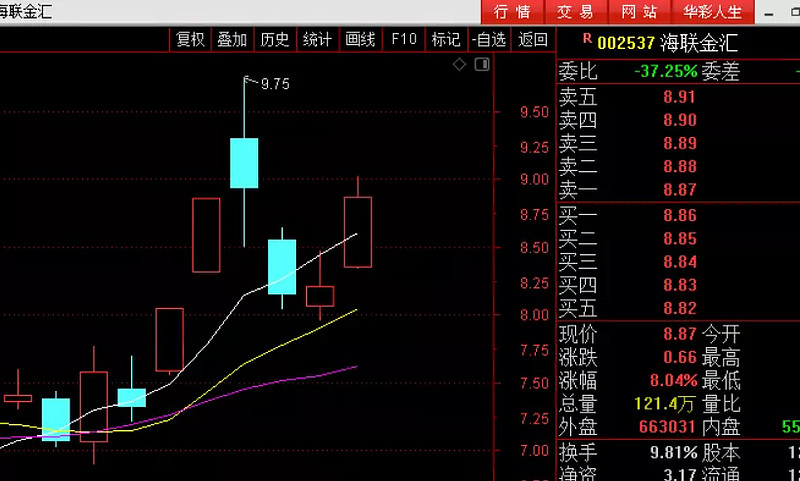Image resolution: width=800 pixels, height=481 pixels.
Task: Select the 买二 price 8.85
Action: [680, 239]
